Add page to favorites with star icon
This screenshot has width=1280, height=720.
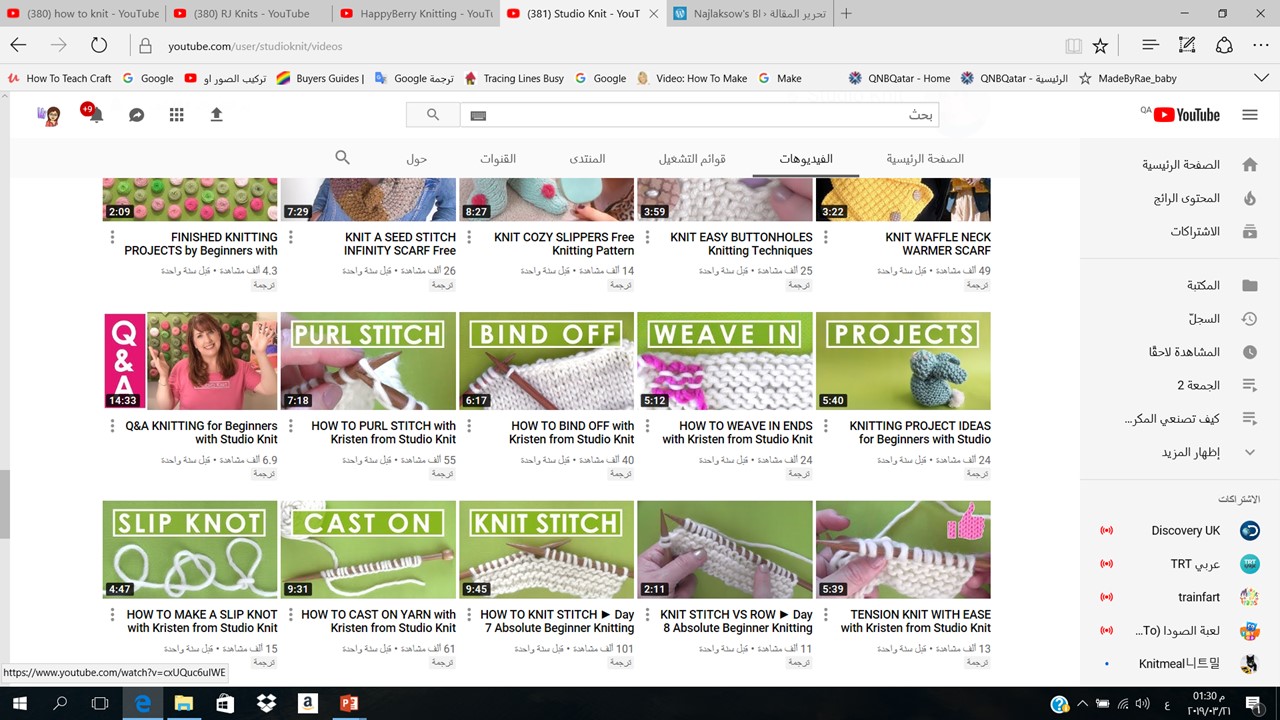click(1100, 46)
